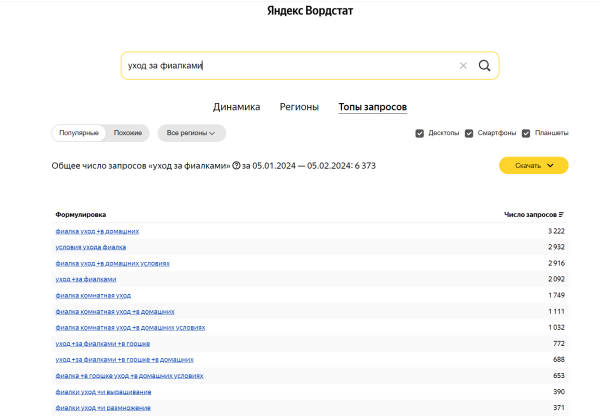This screenshot has width=600, height=418.
Task: Open link 'фиалки уход +и выращивание'
Action: click(x=103, y=392)
